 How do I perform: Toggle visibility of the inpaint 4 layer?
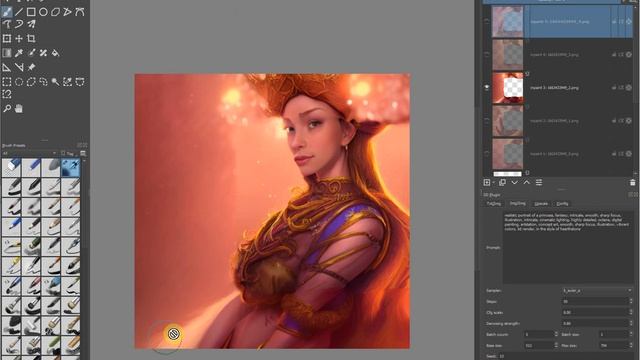[487, 54]
